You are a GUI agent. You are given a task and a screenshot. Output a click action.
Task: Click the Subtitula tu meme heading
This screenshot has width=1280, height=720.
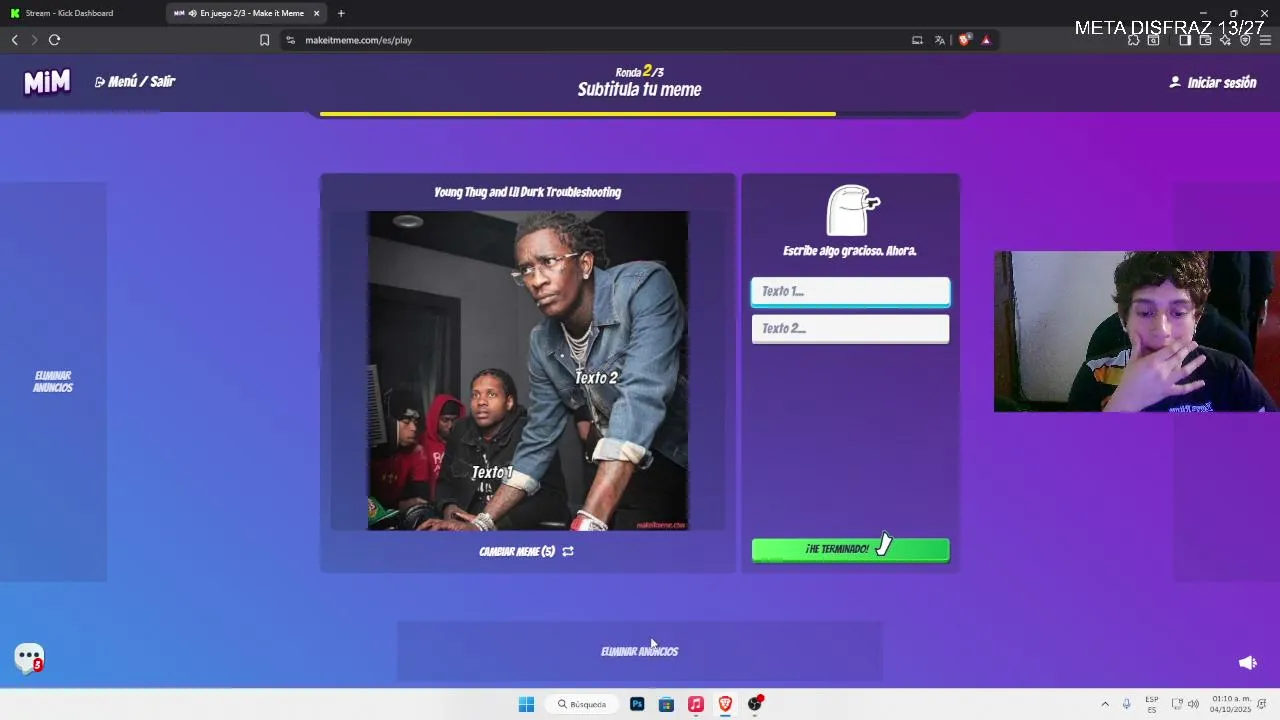(639, 89)
